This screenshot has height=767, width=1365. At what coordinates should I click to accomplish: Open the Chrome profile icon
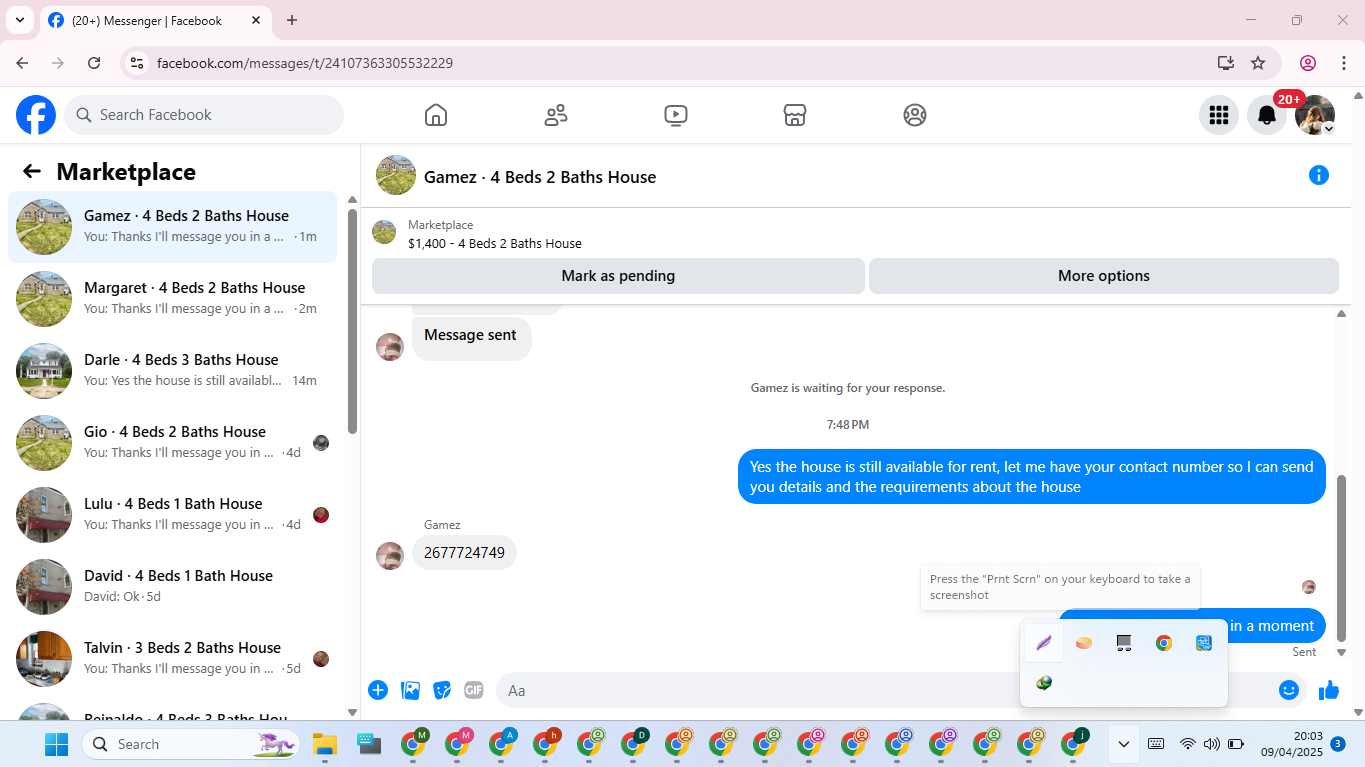point(1308,63)
